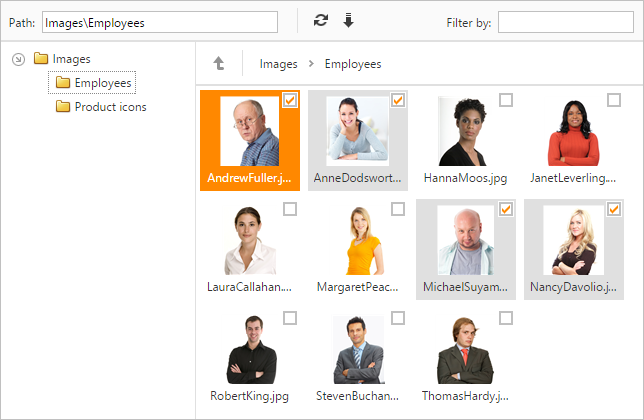The image size is (644, 420).
Task: Go up one folder level arrow
Action: 219,64
